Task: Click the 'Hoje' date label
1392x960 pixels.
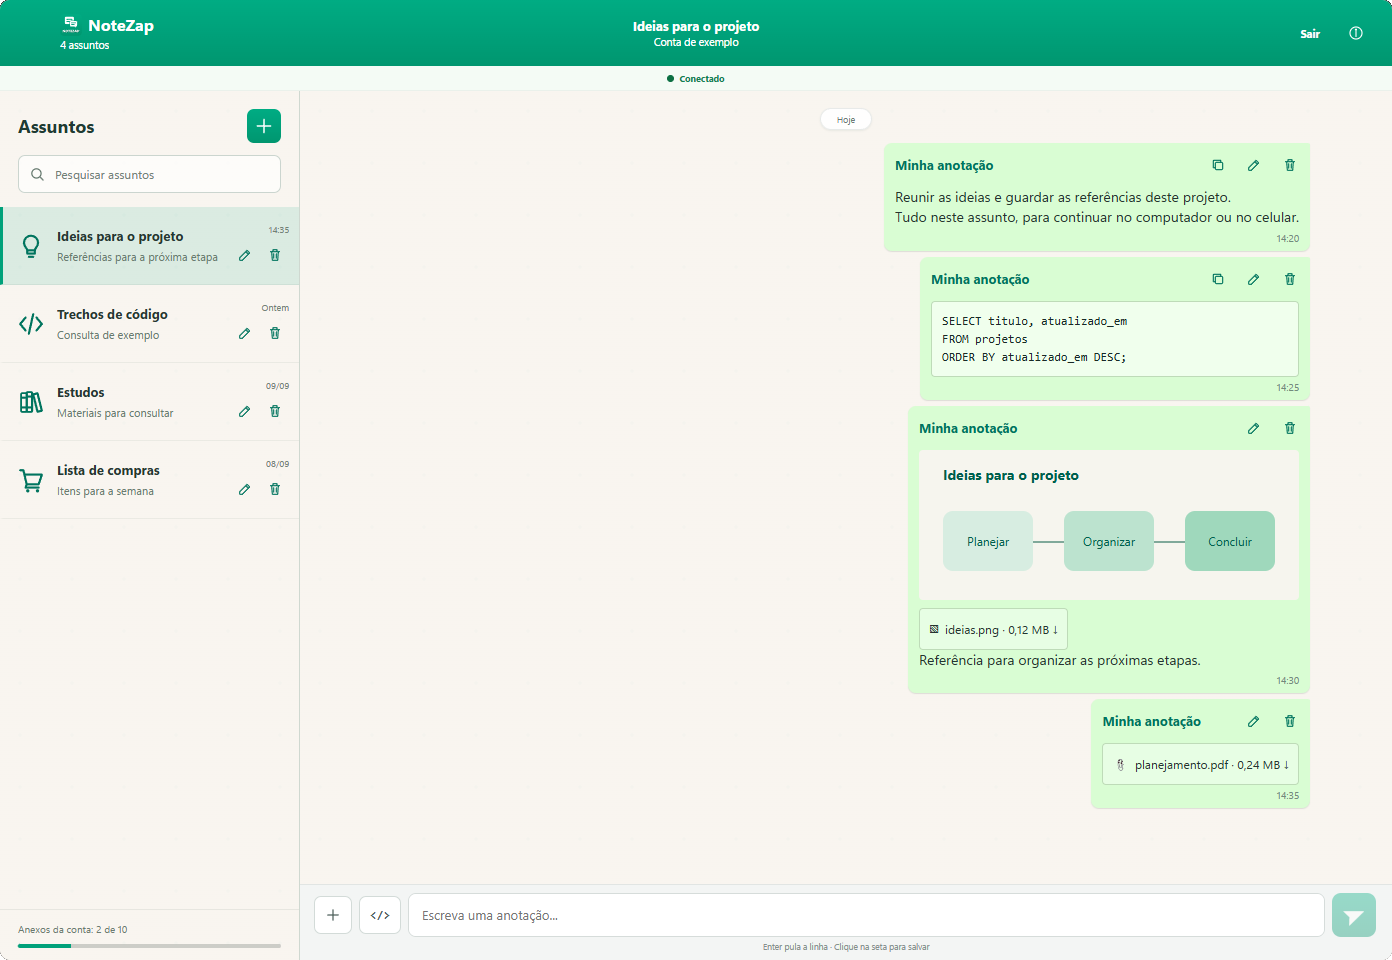Action: point(846,120)
